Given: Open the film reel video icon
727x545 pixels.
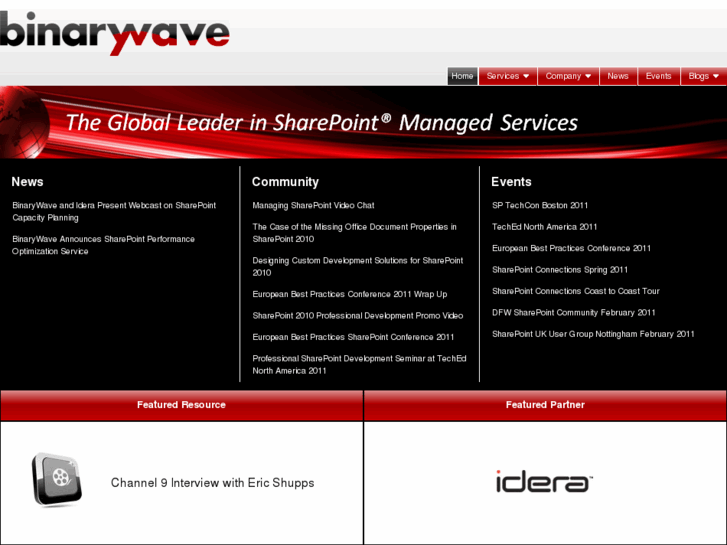Looking at the screenshot, I should [x=57, y=479].
